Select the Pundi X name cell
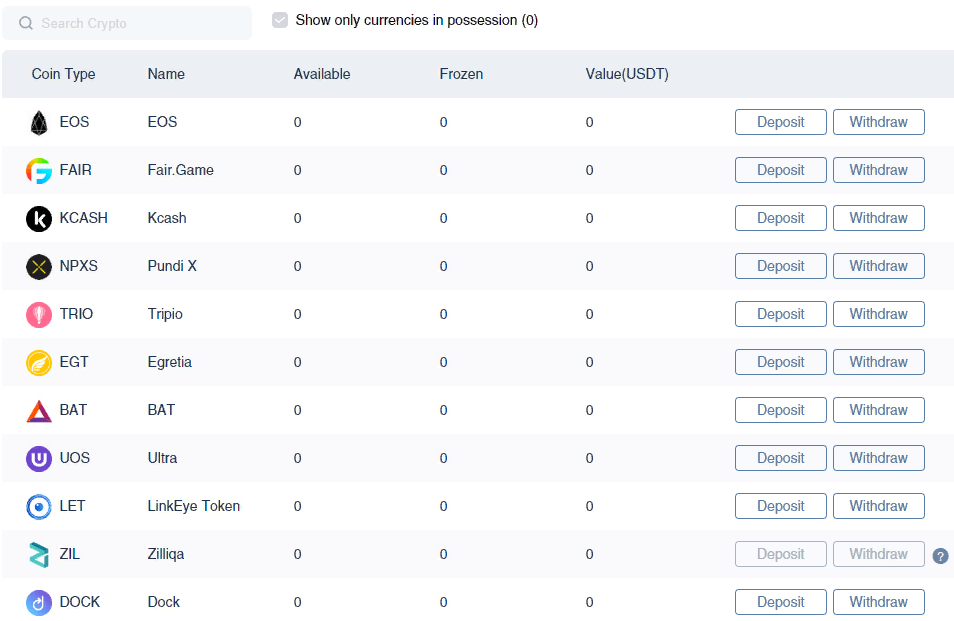954x621 pixels. [172, 266]
